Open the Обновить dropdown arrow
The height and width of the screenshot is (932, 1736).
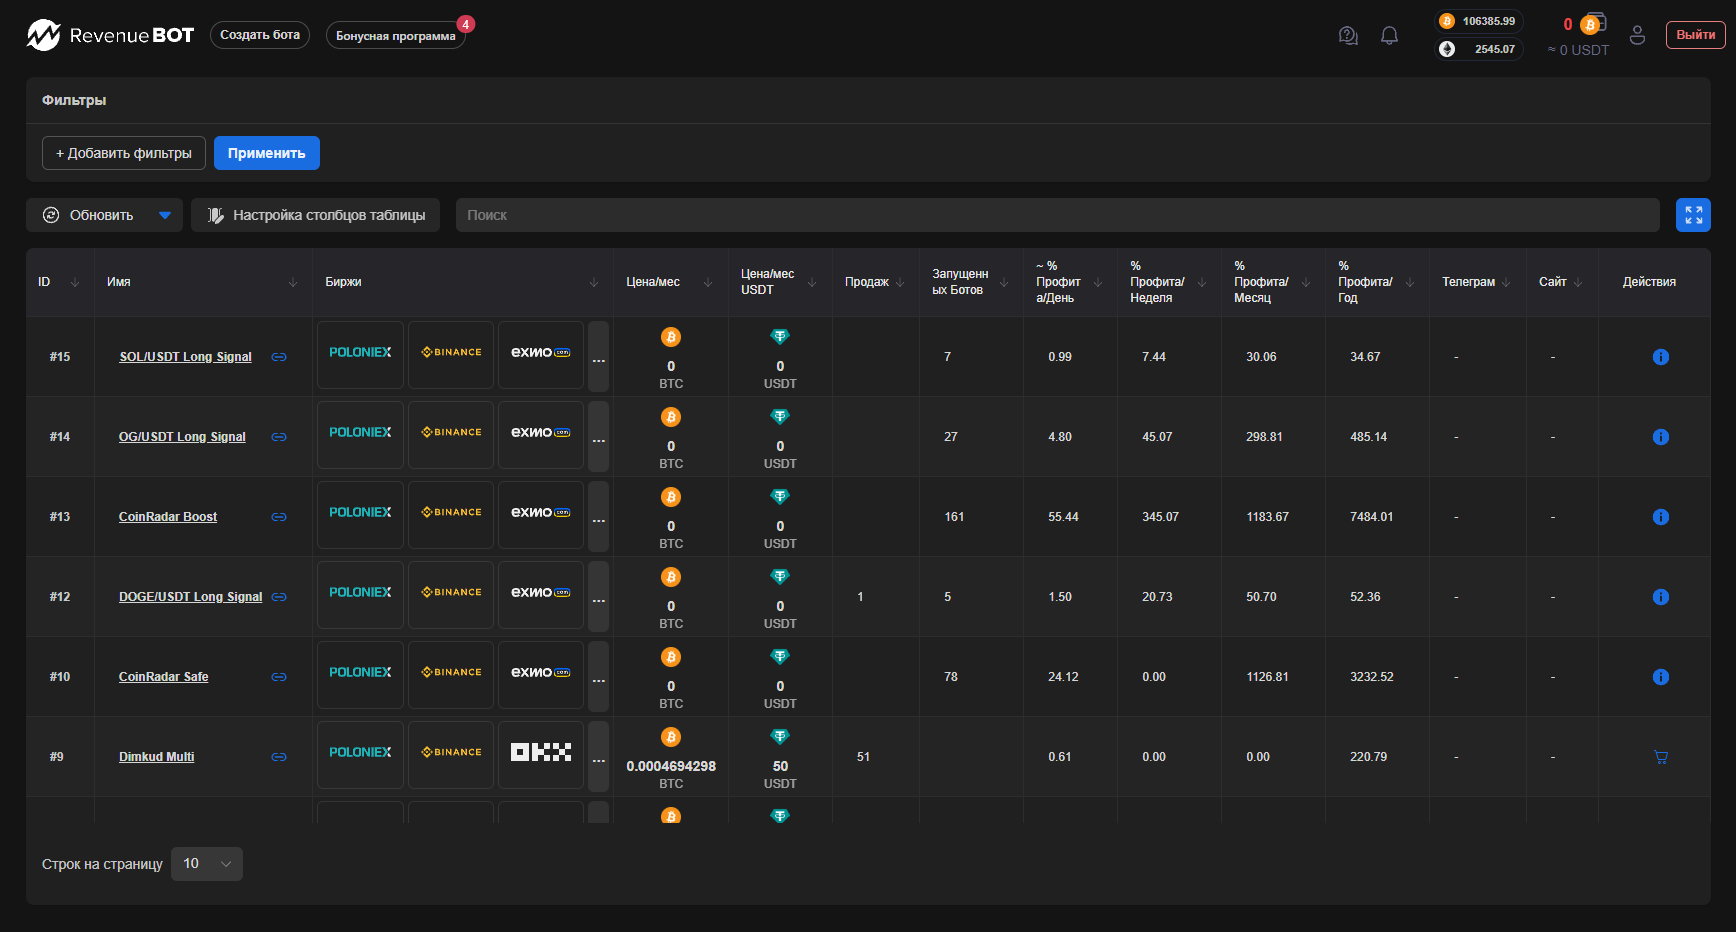coord(165,215)
